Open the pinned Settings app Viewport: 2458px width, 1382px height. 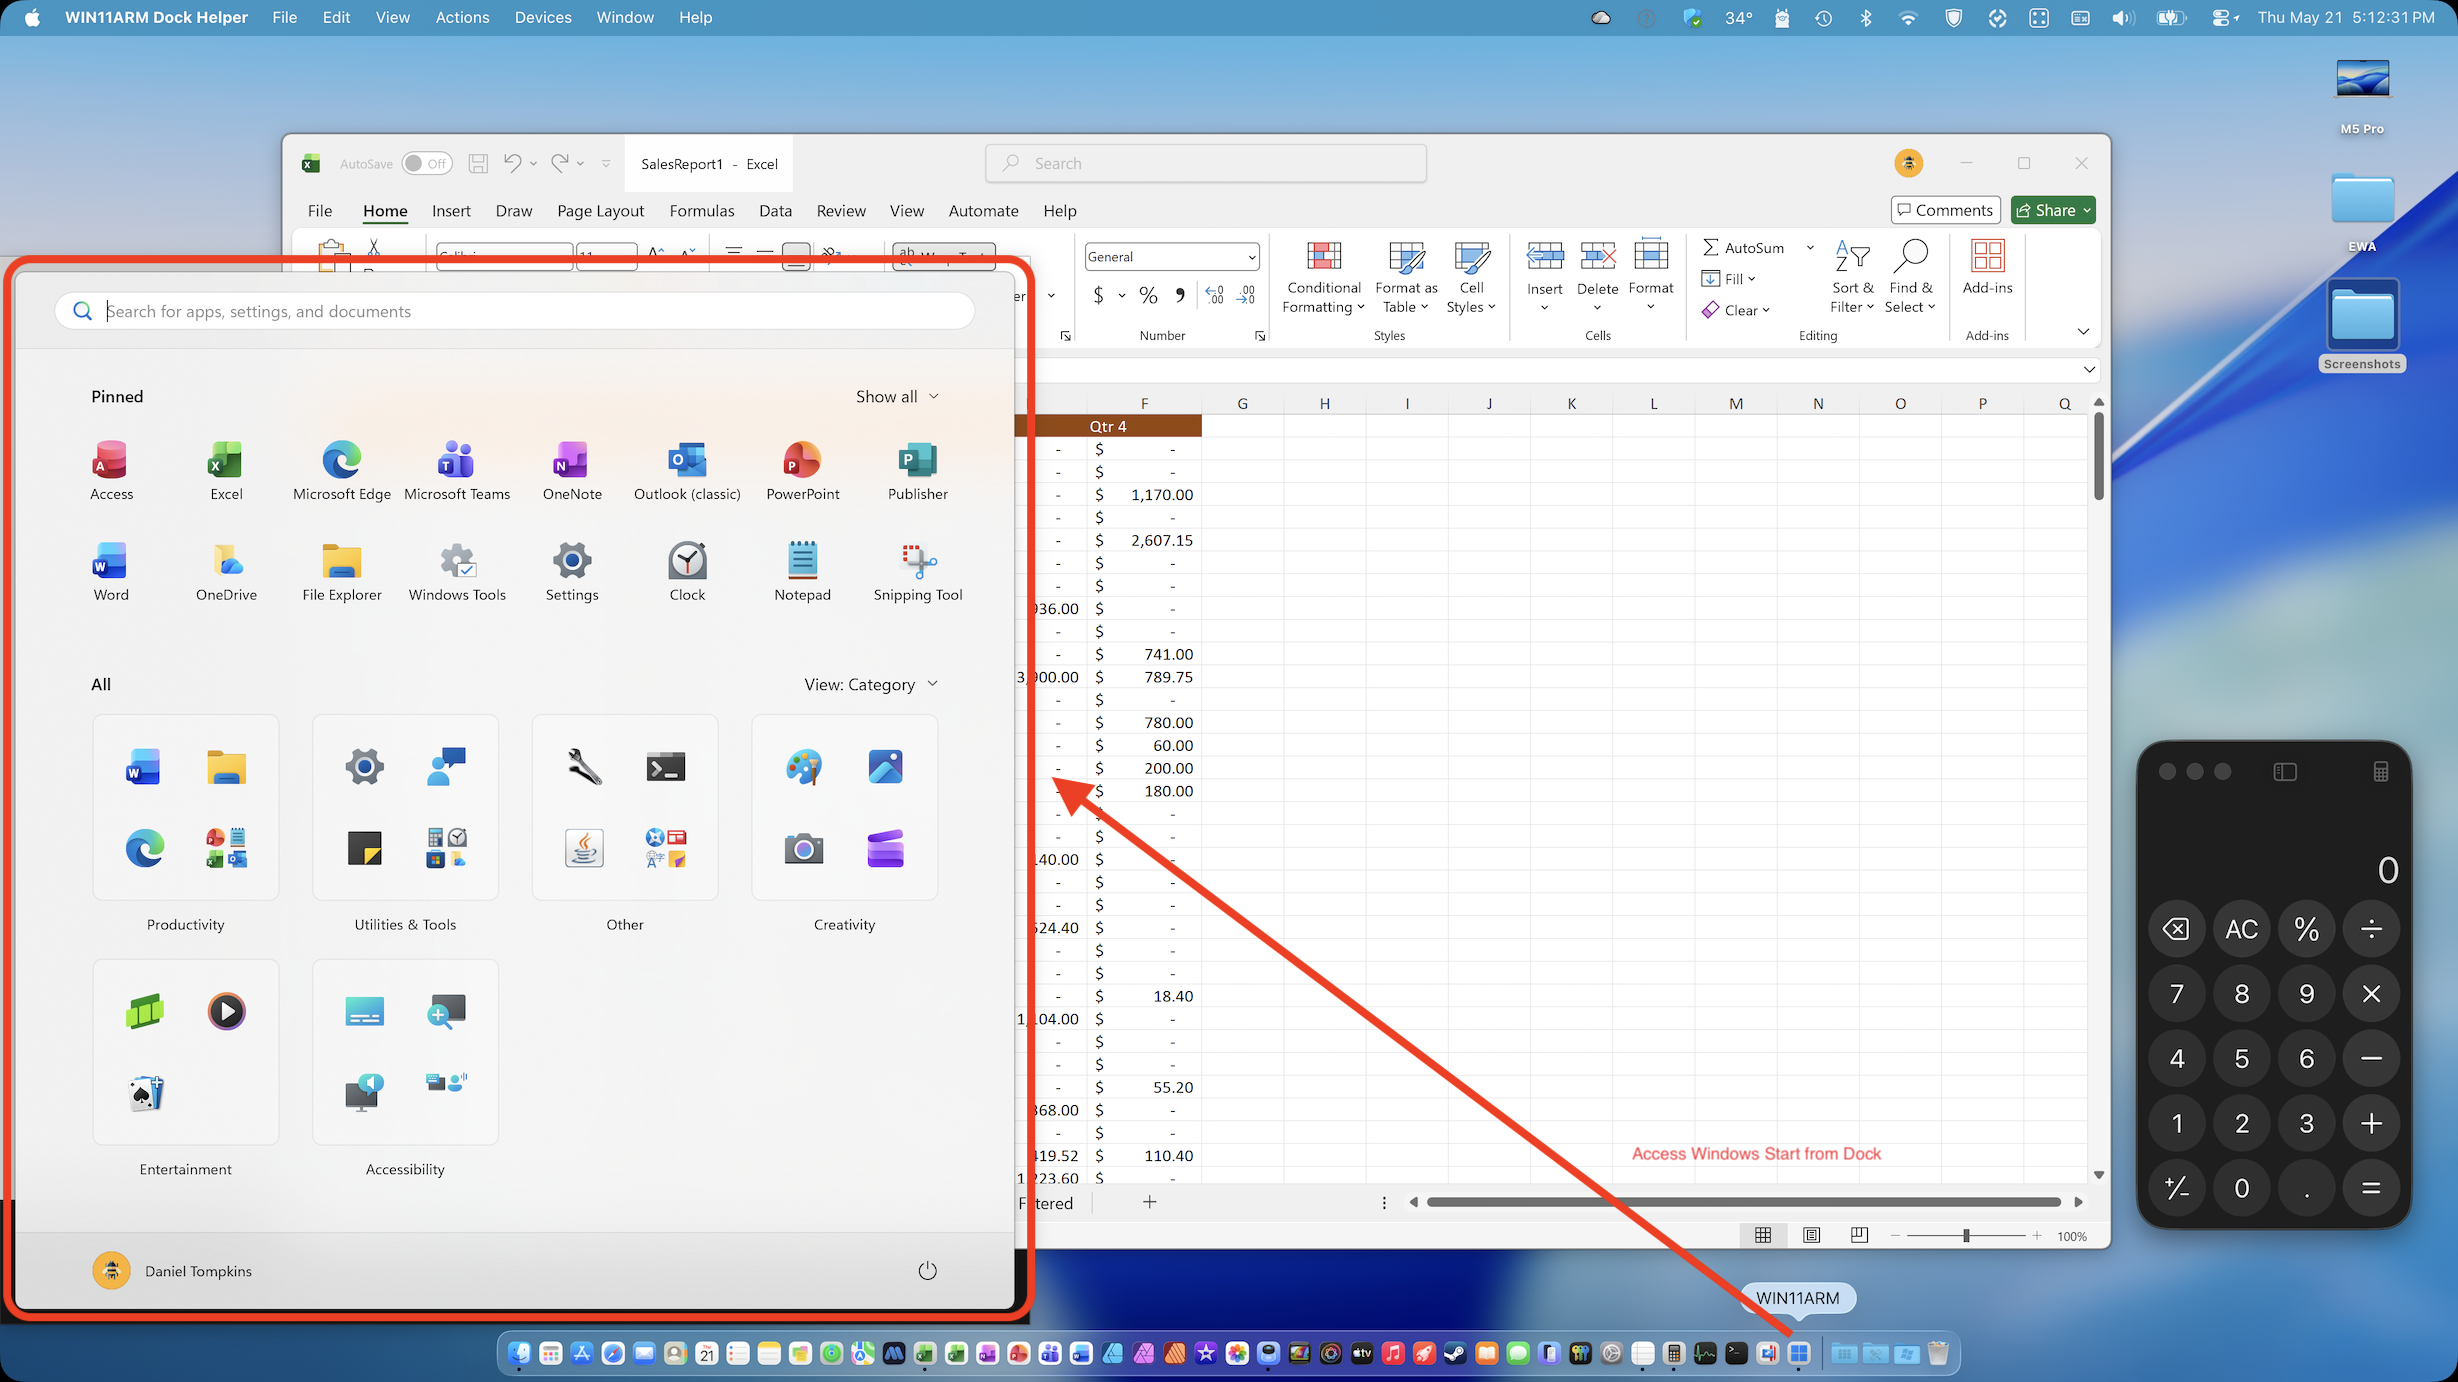click(572, 571)
